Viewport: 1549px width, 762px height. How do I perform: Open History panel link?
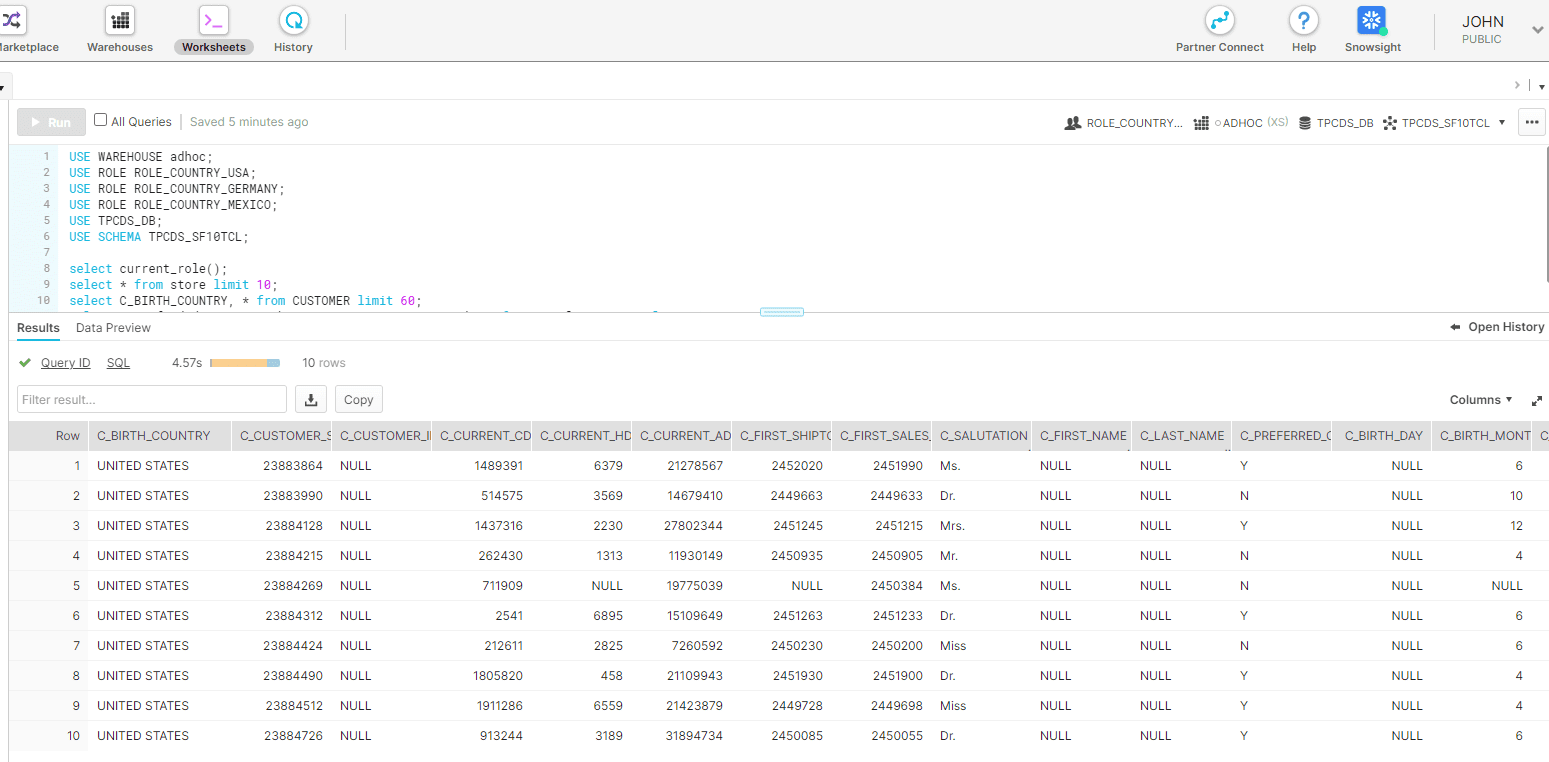(x=1497, y=327)
